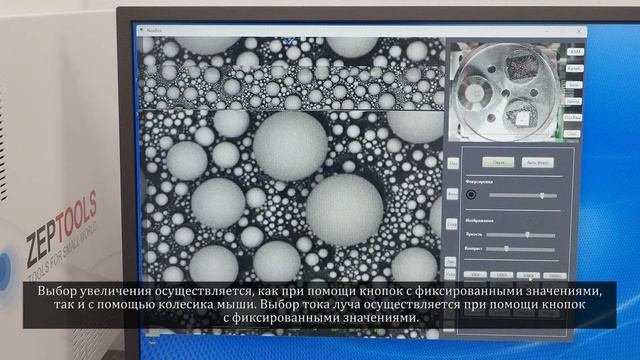Select the 5000x fixed magnification button
This screenshot has height=360, width=640.
(528, 276)
